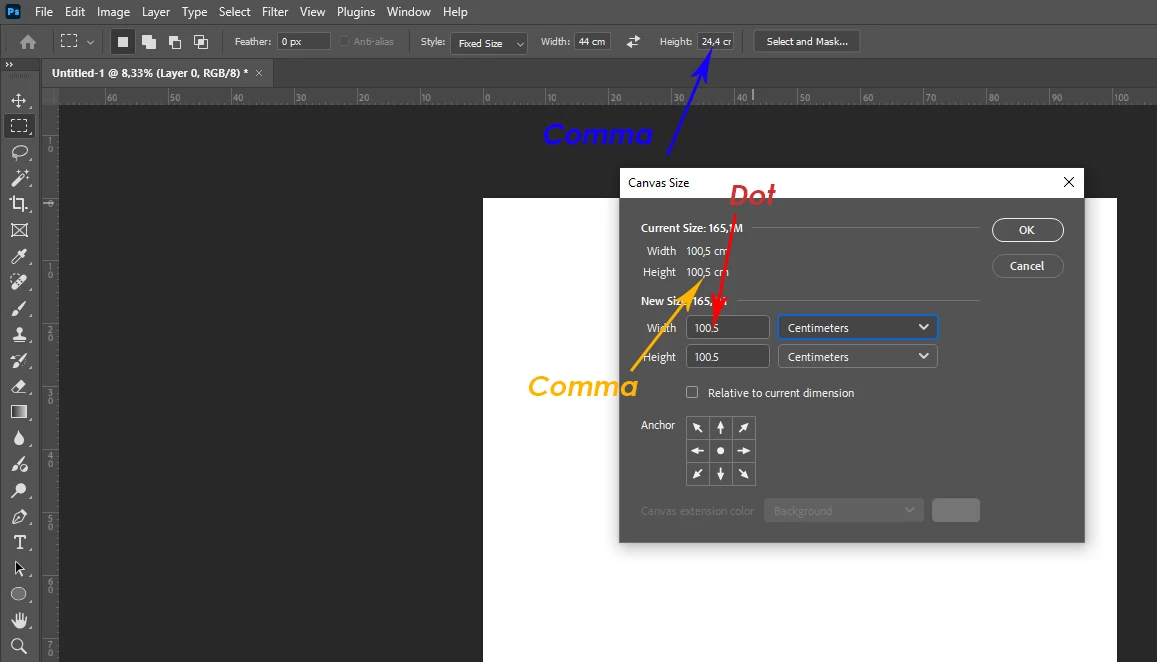Set anchor to middle-right arrow
This screenshot has height=662, width=1157.
[744, 451]
